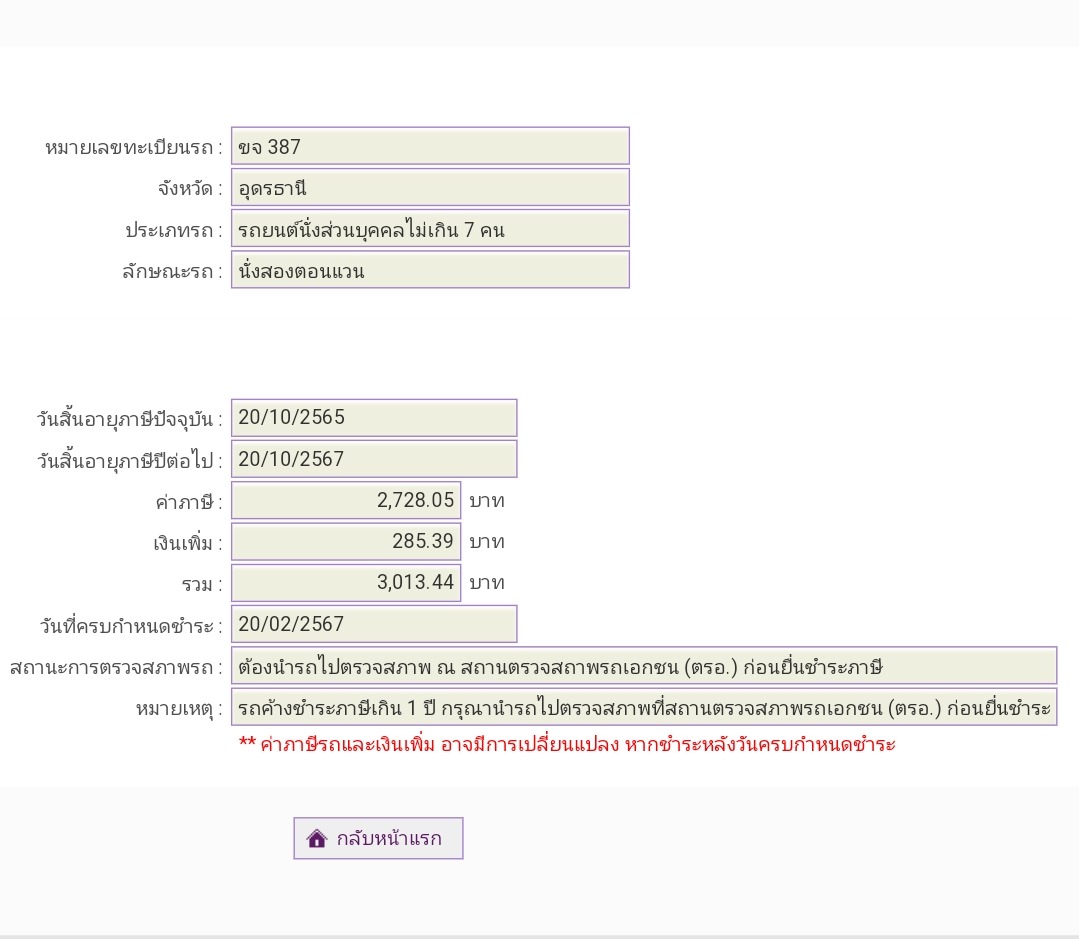Click the red tax change warning text
1079x939 pixels.
click(x=567, y=744)
